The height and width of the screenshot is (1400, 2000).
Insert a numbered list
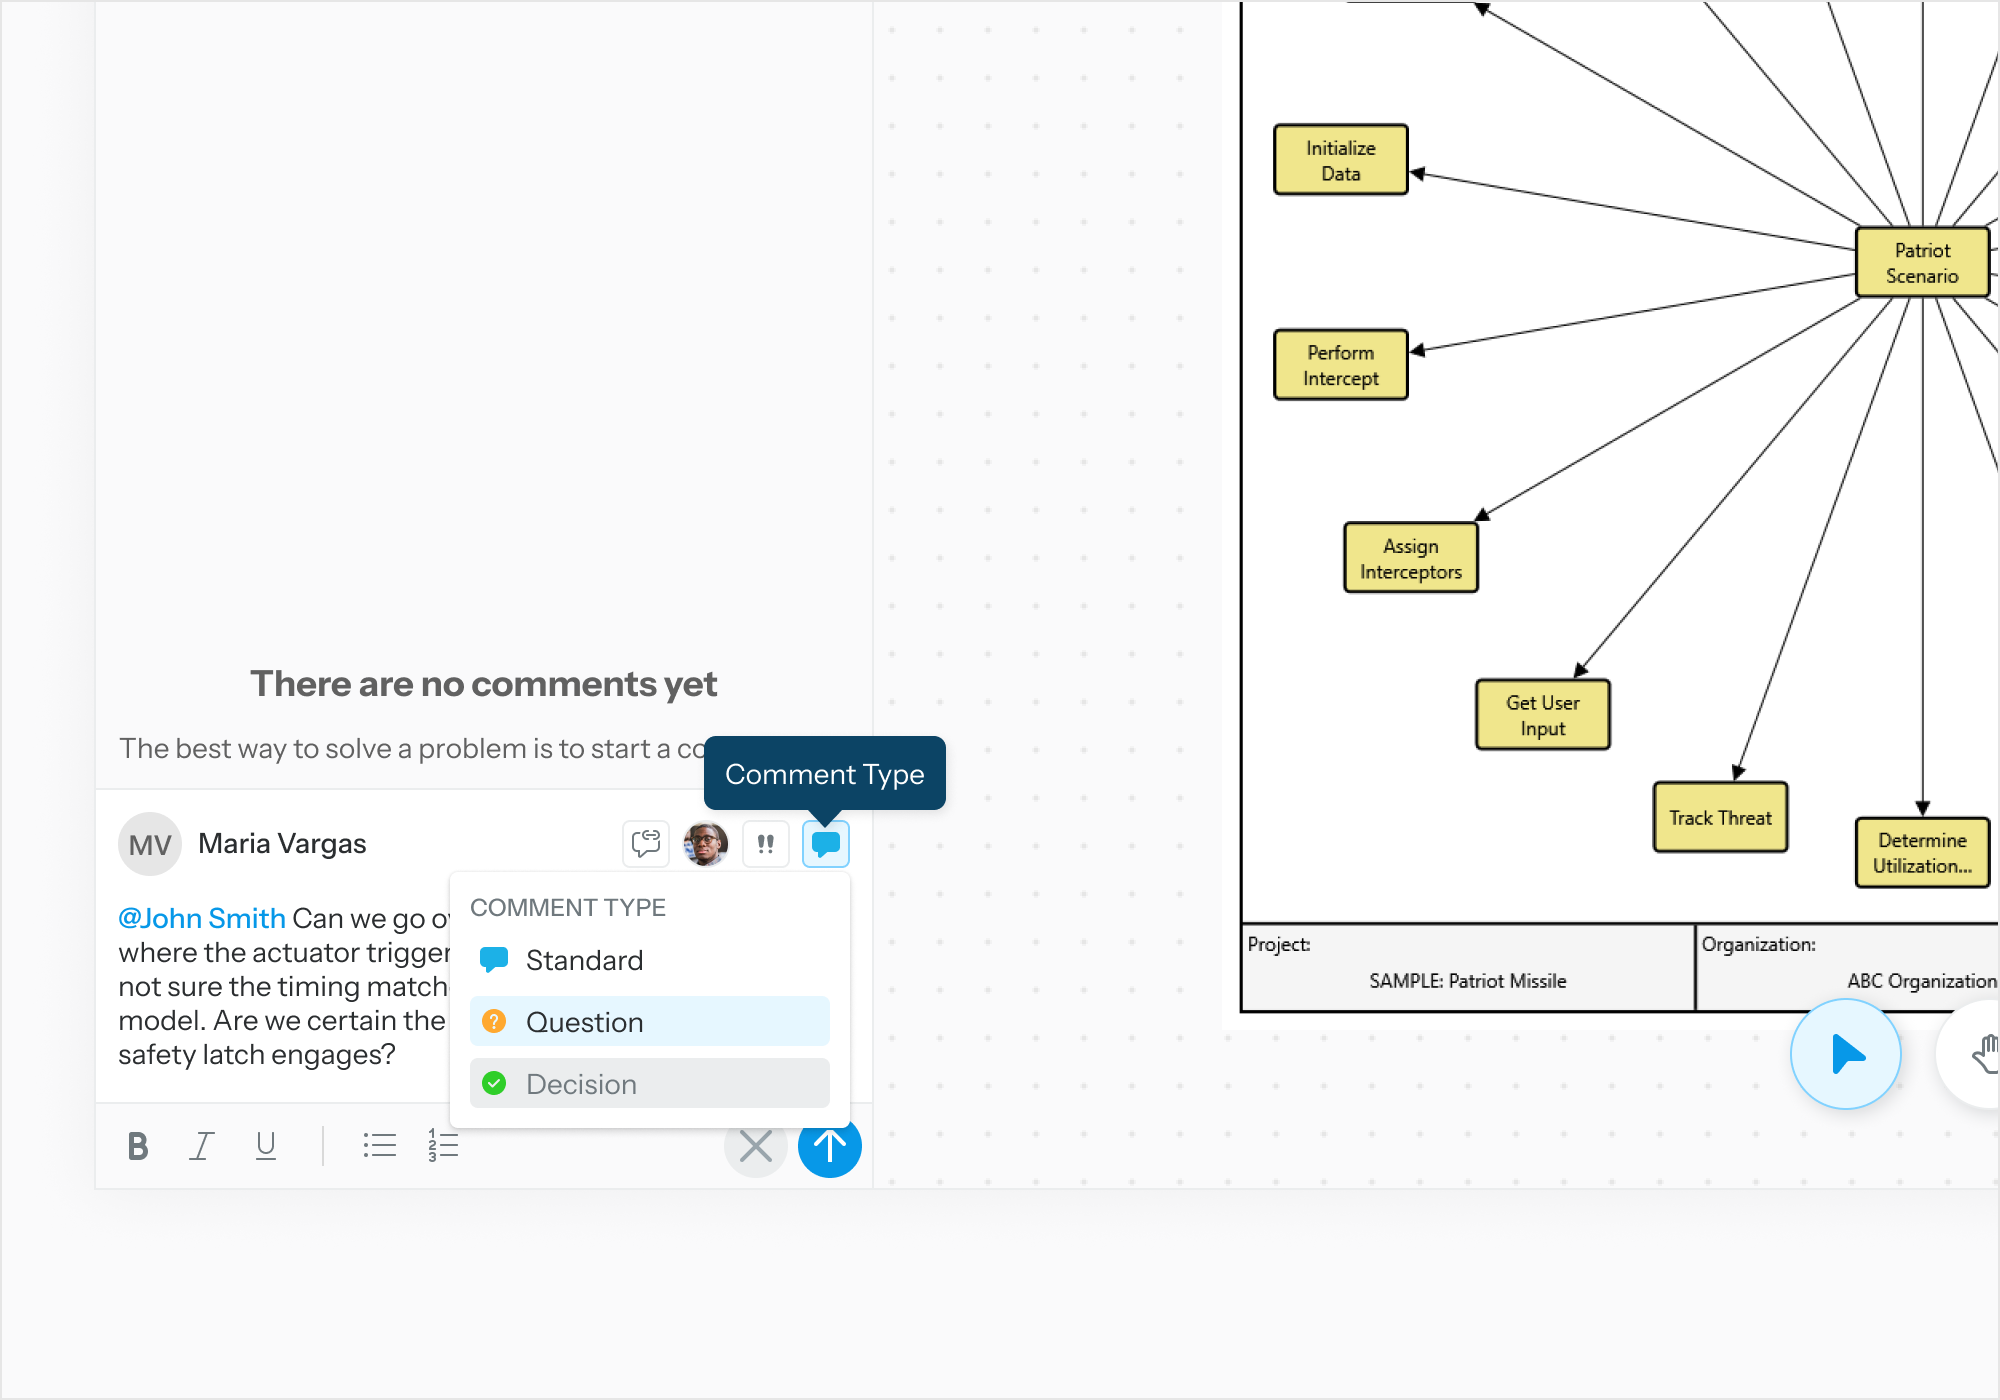[440, 1145]
